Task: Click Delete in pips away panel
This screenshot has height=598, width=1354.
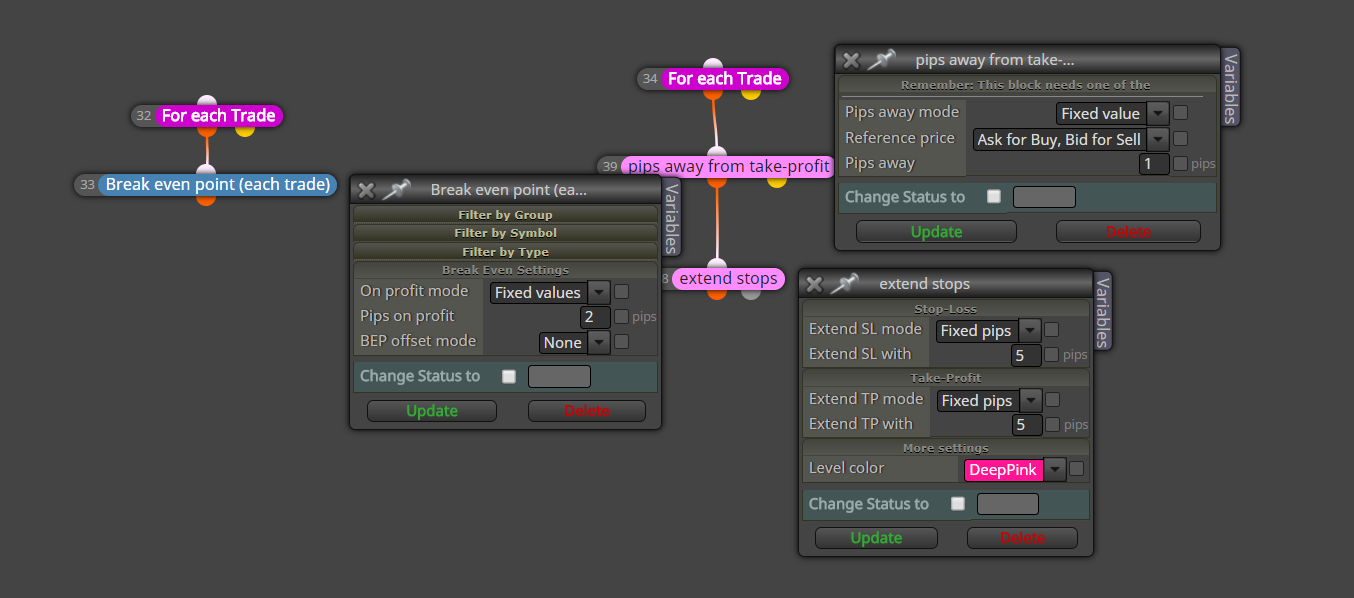Action: (1128, 232)
